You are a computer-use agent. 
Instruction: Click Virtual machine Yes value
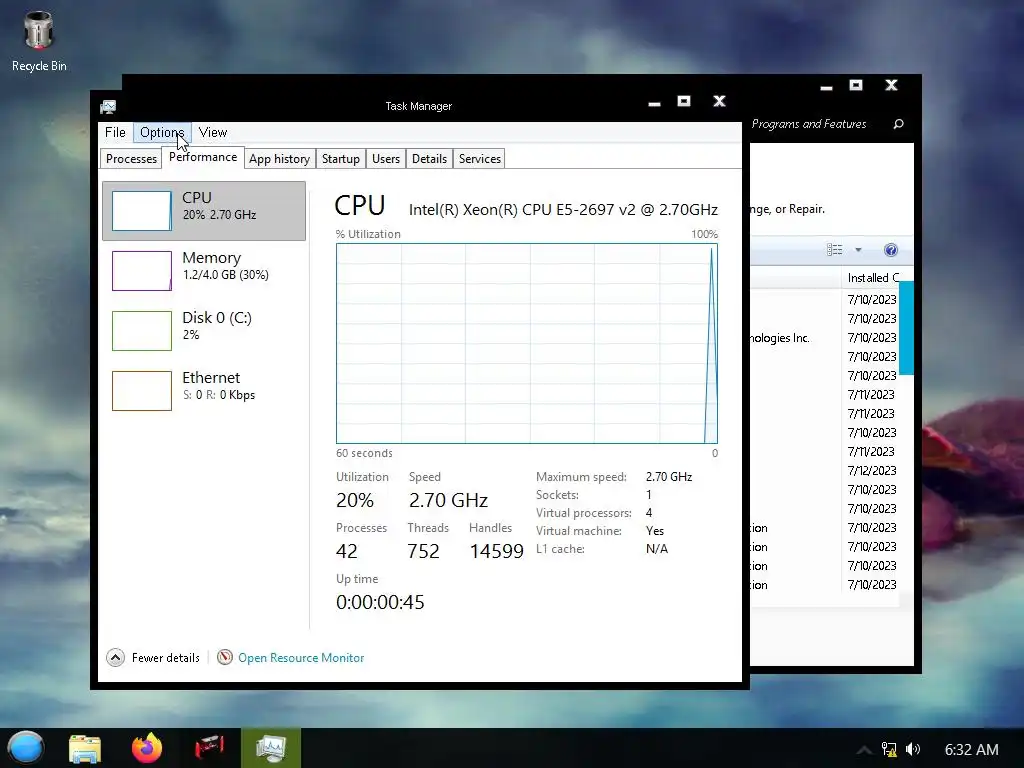coord(655,531)
